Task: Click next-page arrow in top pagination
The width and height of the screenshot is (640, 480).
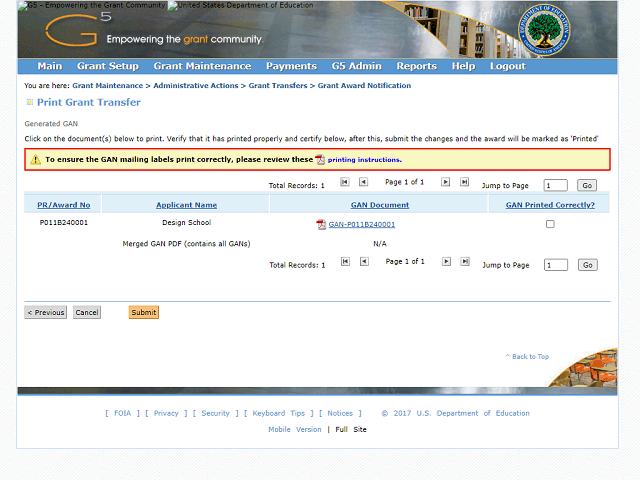Action: (x=445, y=182)
